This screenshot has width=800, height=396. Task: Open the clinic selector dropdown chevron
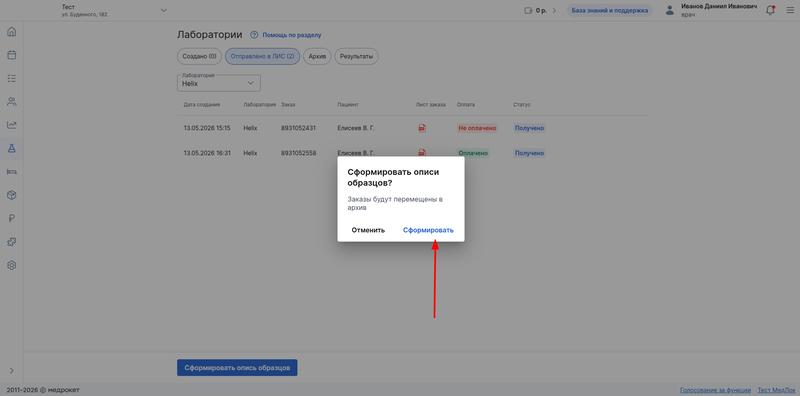[x=163, y=10]
